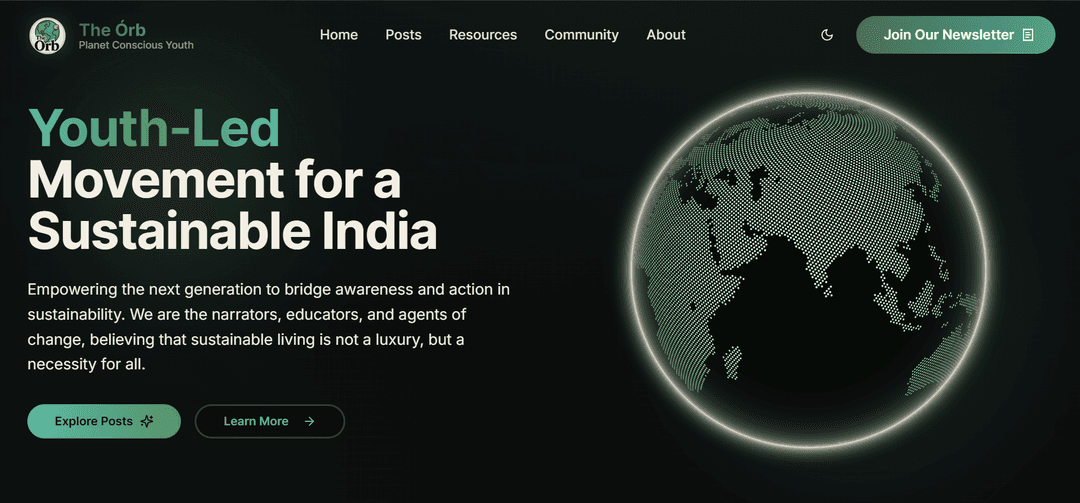The width and height of the screenshot is (1080, 503).
Task: Click the "Sustainable India" headline line
Action: point(232,231)
